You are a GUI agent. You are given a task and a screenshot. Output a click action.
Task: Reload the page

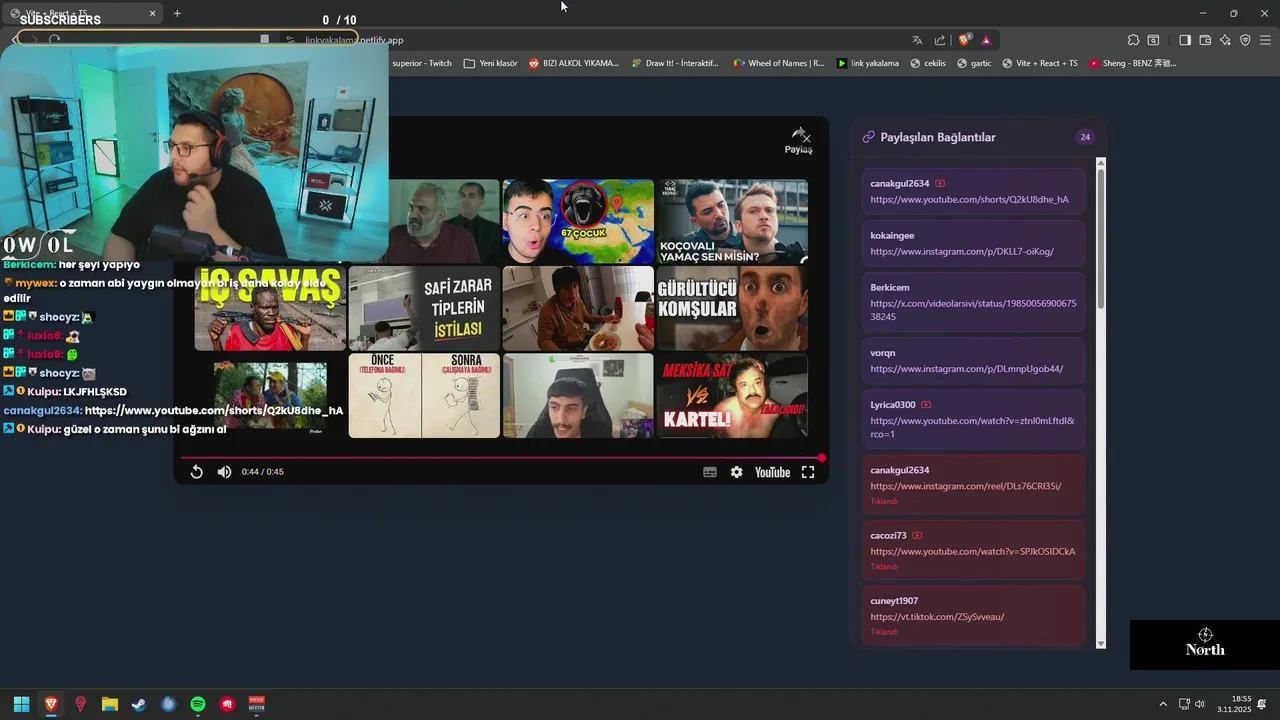pyautogui.click(x=54, y=40)
